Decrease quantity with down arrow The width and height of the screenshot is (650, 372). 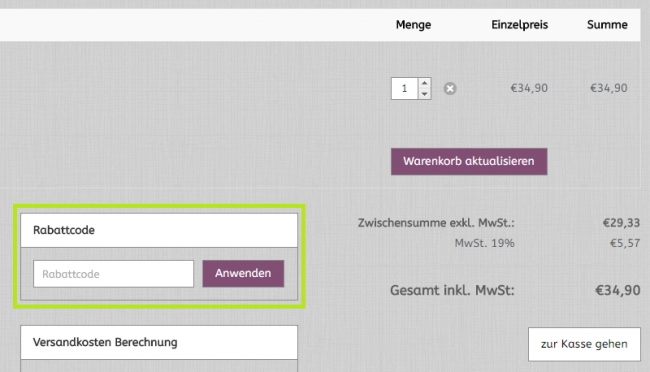point(424,94)
